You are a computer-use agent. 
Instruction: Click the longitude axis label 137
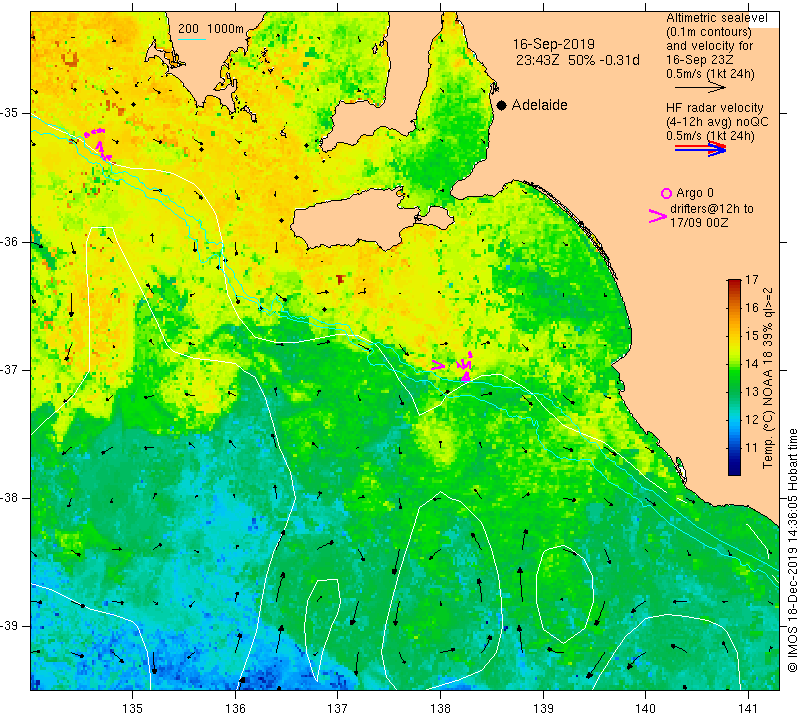(338, 709)
